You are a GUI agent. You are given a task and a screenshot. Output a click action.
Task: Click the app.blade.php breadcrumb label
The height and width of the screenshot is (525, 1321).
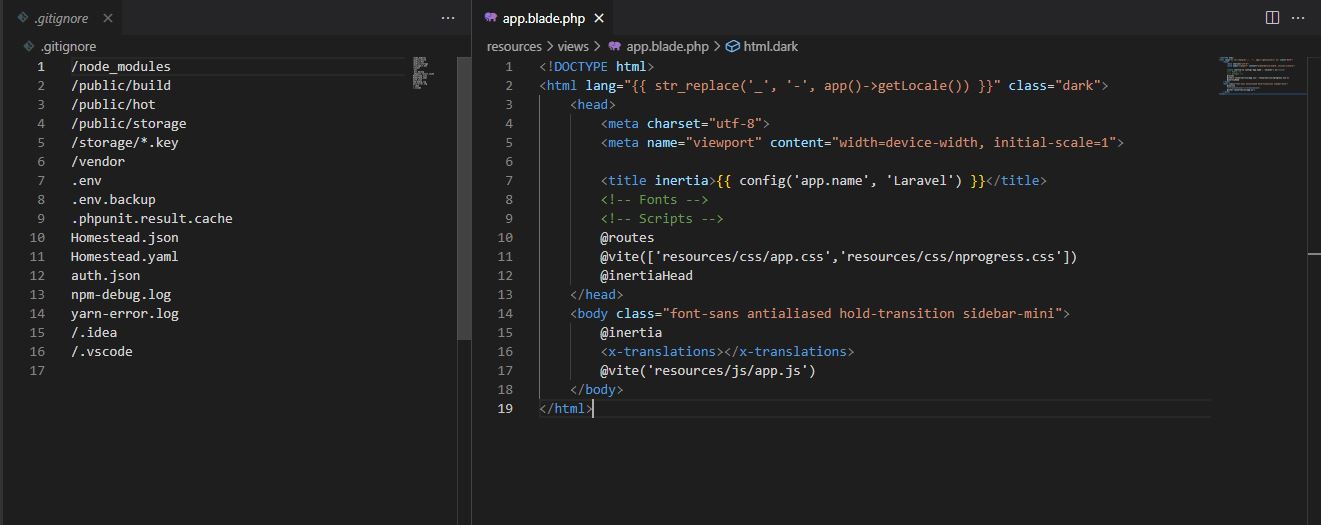coord(667,46)
